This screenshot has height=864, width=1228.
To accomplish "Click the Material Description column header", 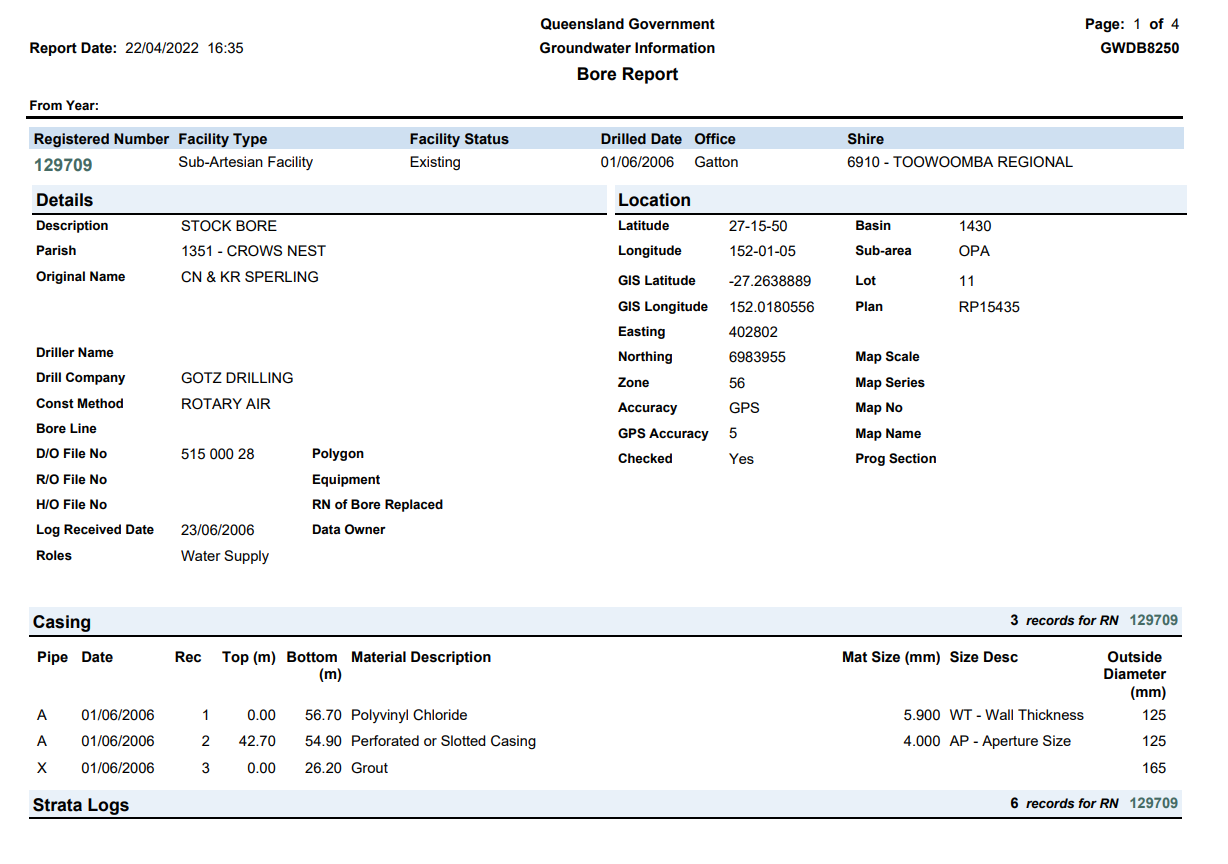I will (421, 657).
